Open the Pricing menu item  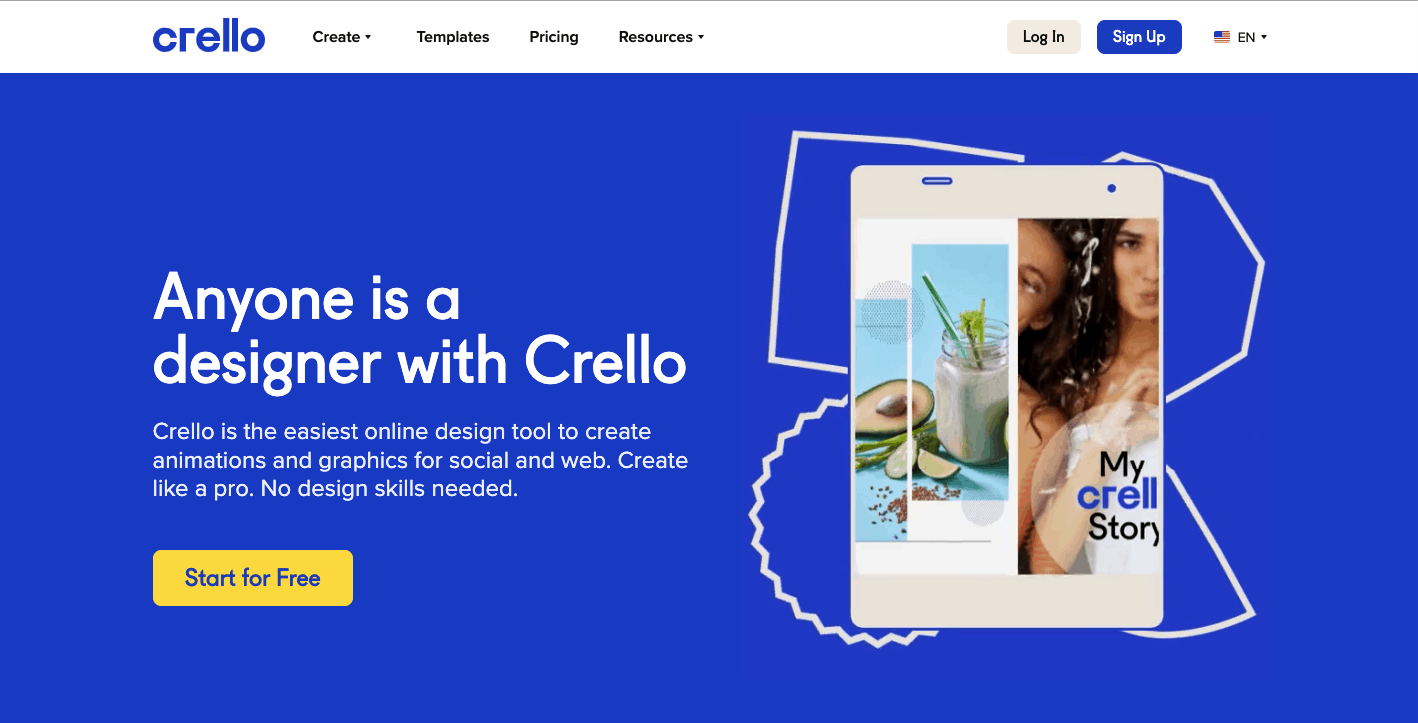[554, 37]
